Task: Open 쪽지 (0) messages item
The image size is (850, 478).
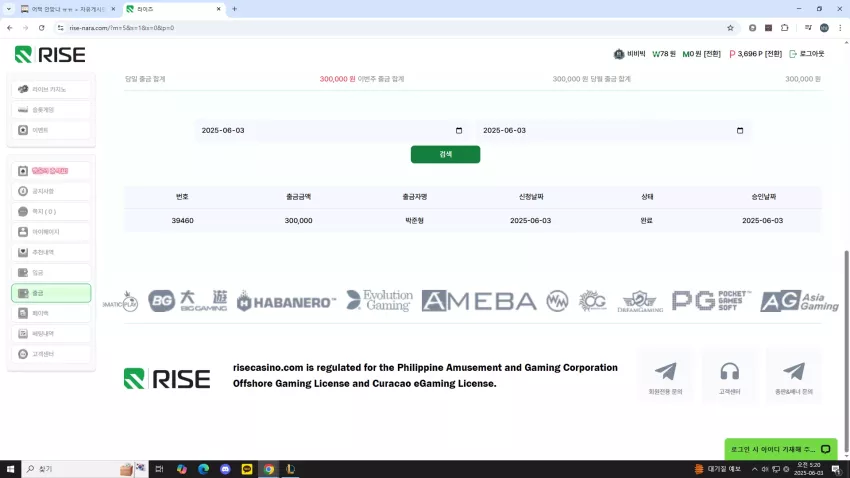Action: click(51, 211)
